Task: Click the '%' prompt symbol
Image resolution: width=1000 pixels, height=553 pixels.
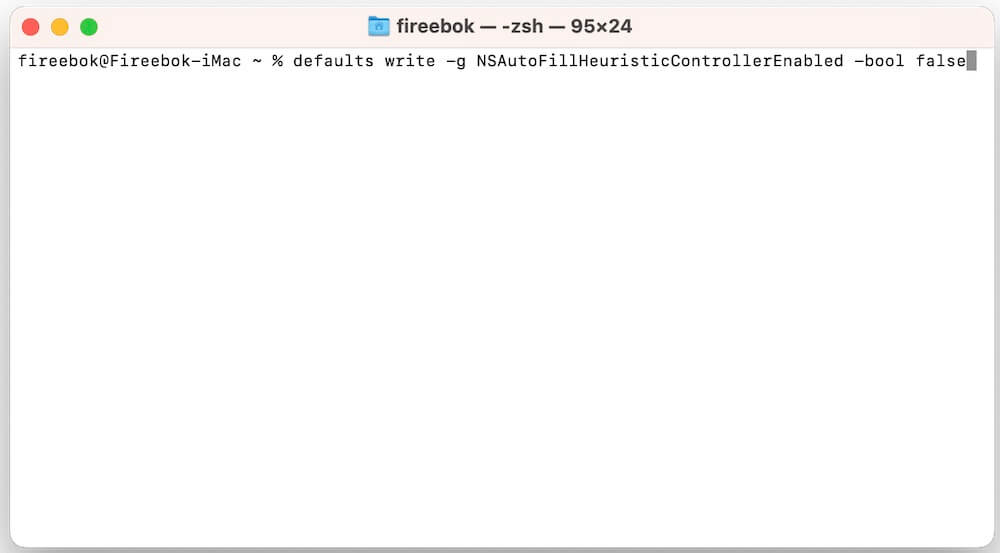Action: coord(277,61)
